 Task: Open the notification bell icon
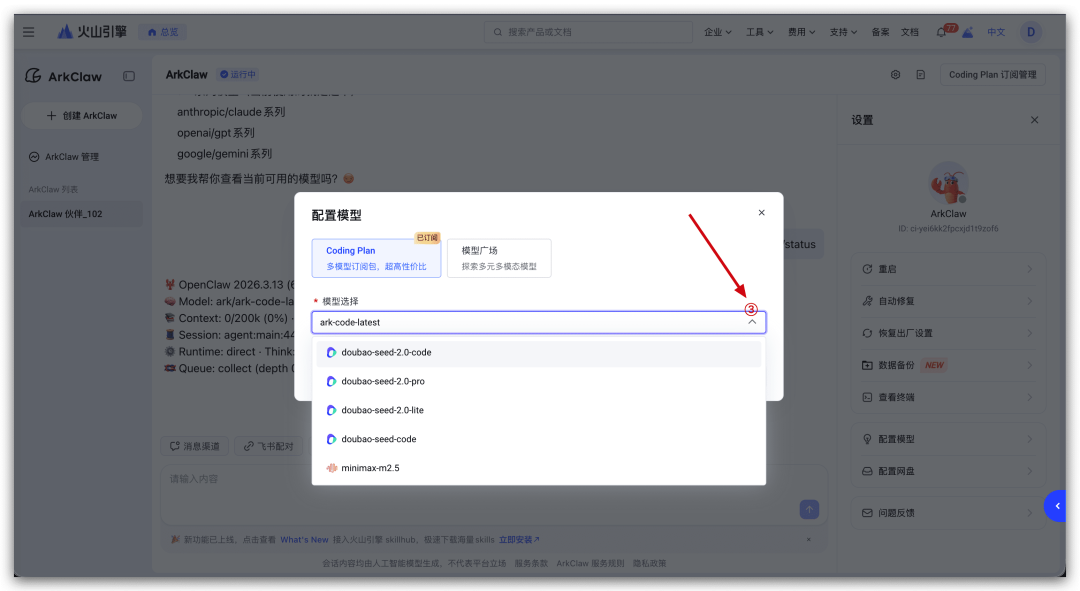[941, 32]
